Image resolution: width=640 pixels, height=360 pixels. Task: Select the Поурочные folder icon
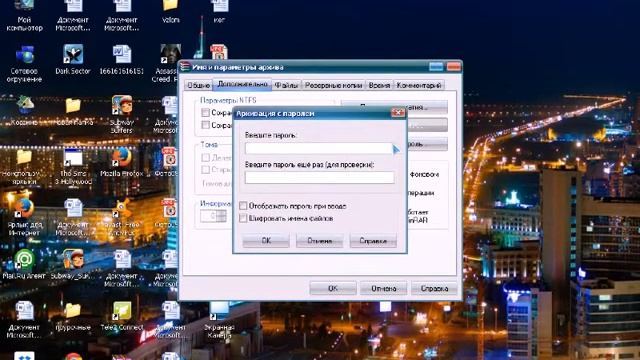pos(73,316)
